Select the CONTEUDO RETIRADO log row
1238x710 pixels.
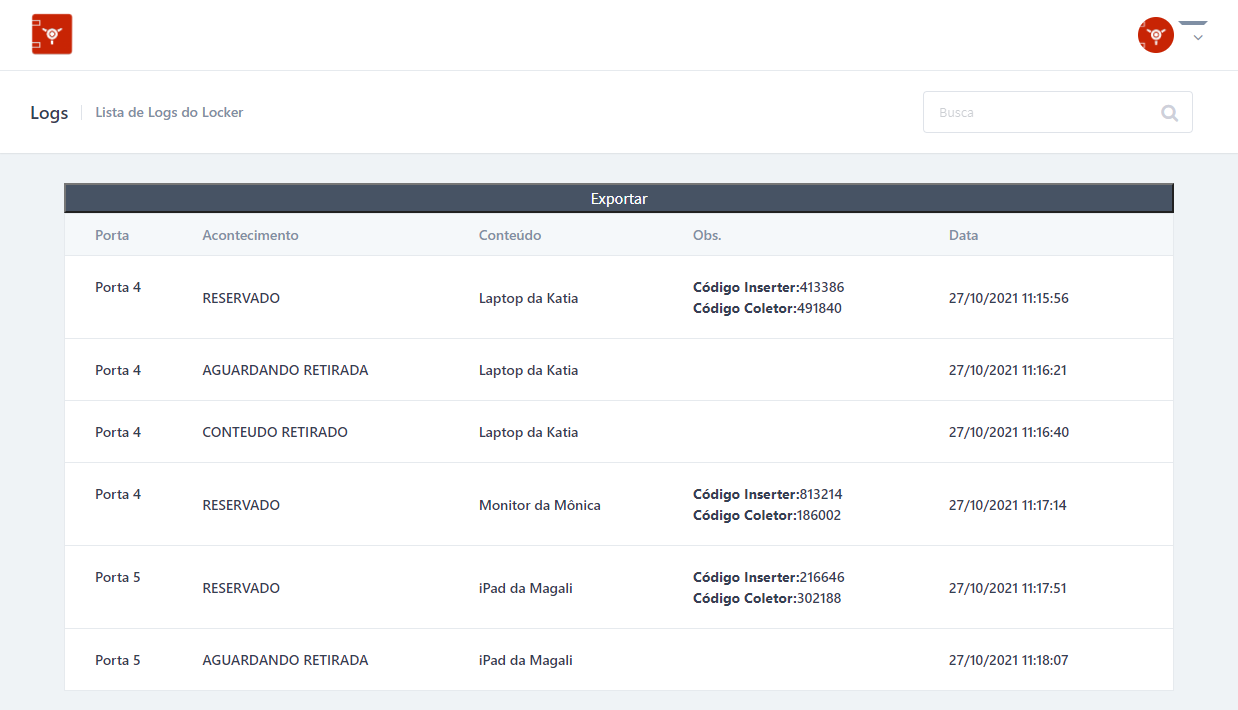(x=275, y=433)
